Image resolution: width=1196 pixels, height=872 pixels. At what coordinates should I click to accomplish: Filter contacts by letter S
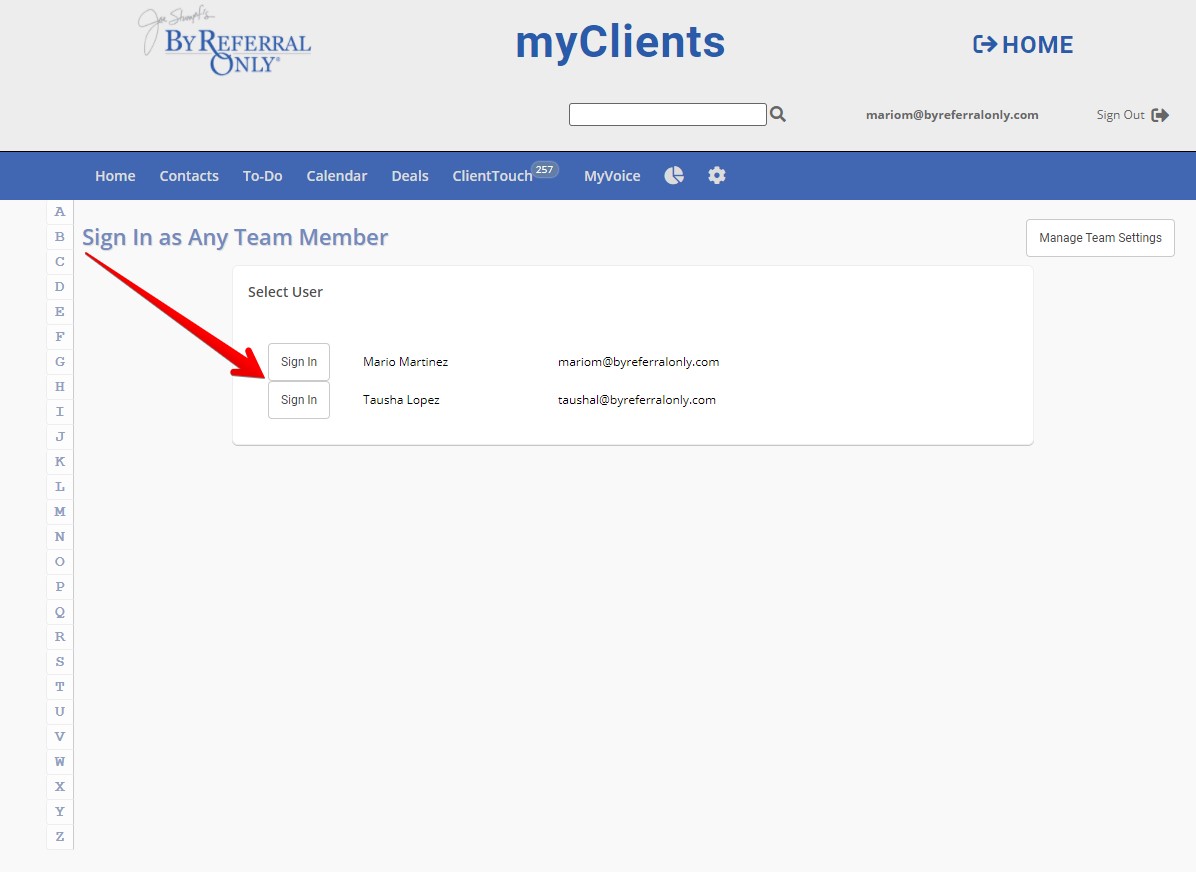pos(59,661)
